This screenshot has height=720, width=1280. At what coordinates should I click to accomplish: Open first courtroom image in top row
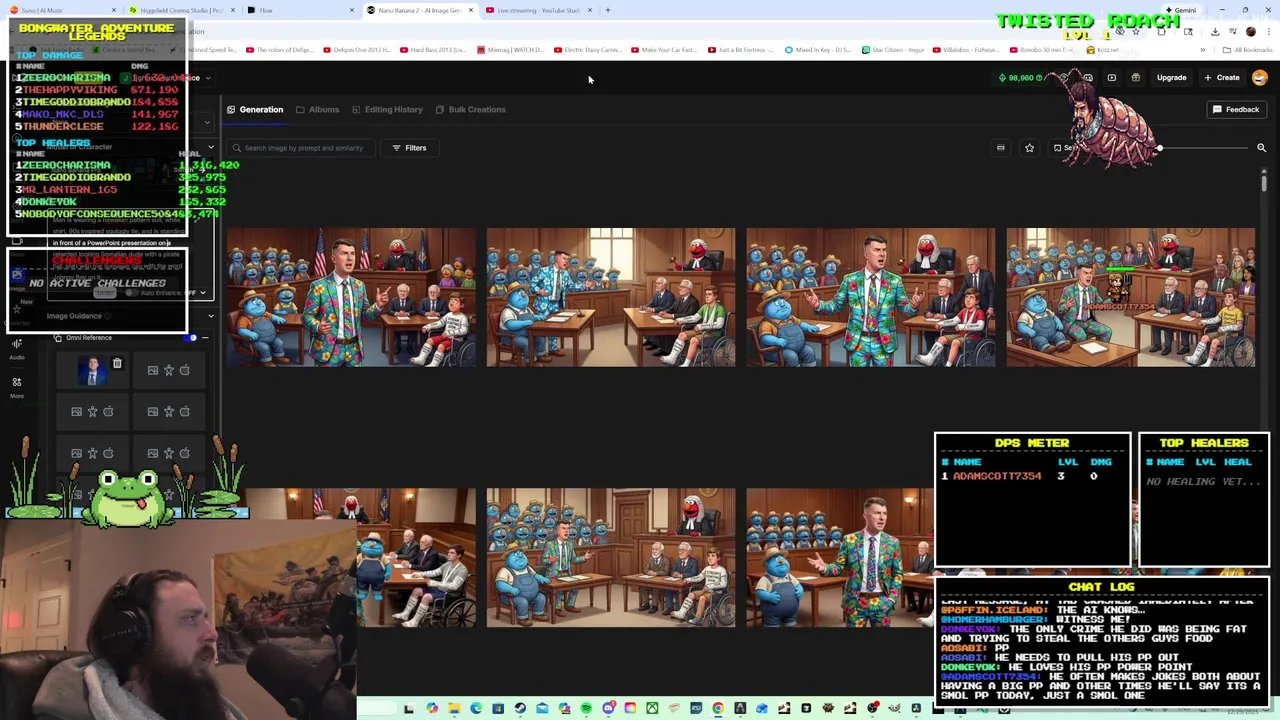[x=351, y=297]
